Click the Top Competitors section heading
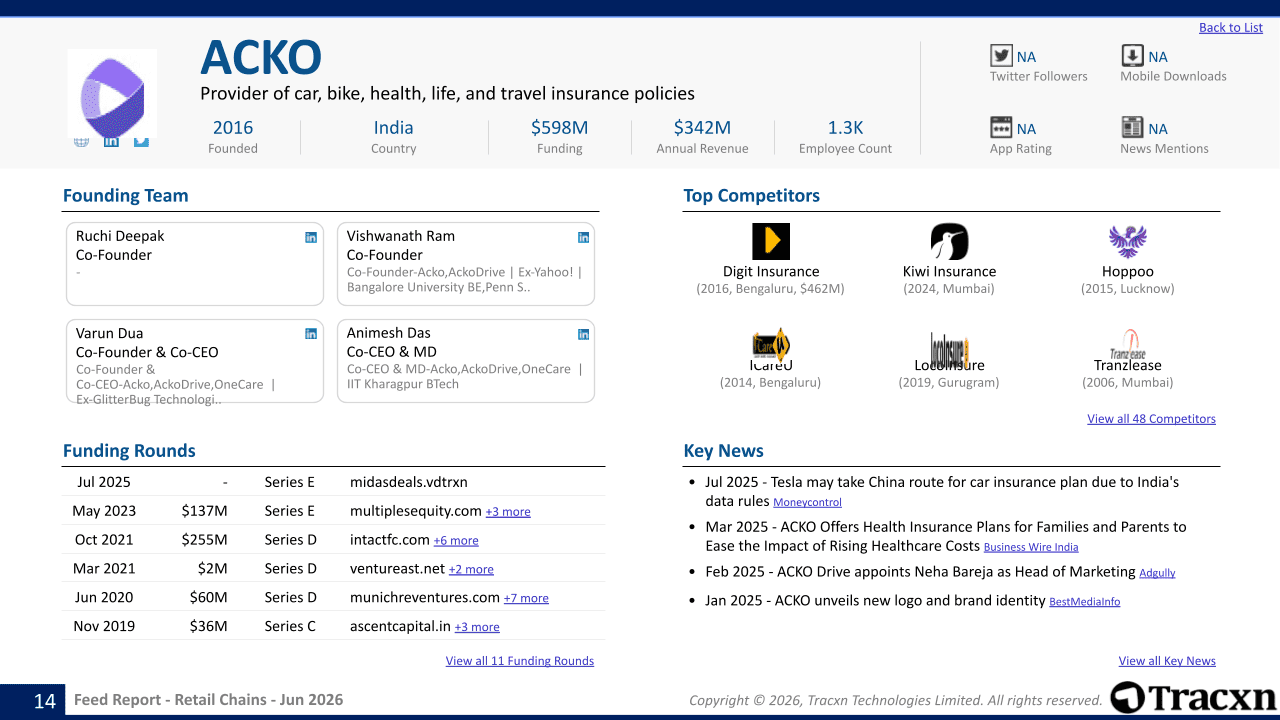This screenshot has width=1280, height=720. pos(752,196)
